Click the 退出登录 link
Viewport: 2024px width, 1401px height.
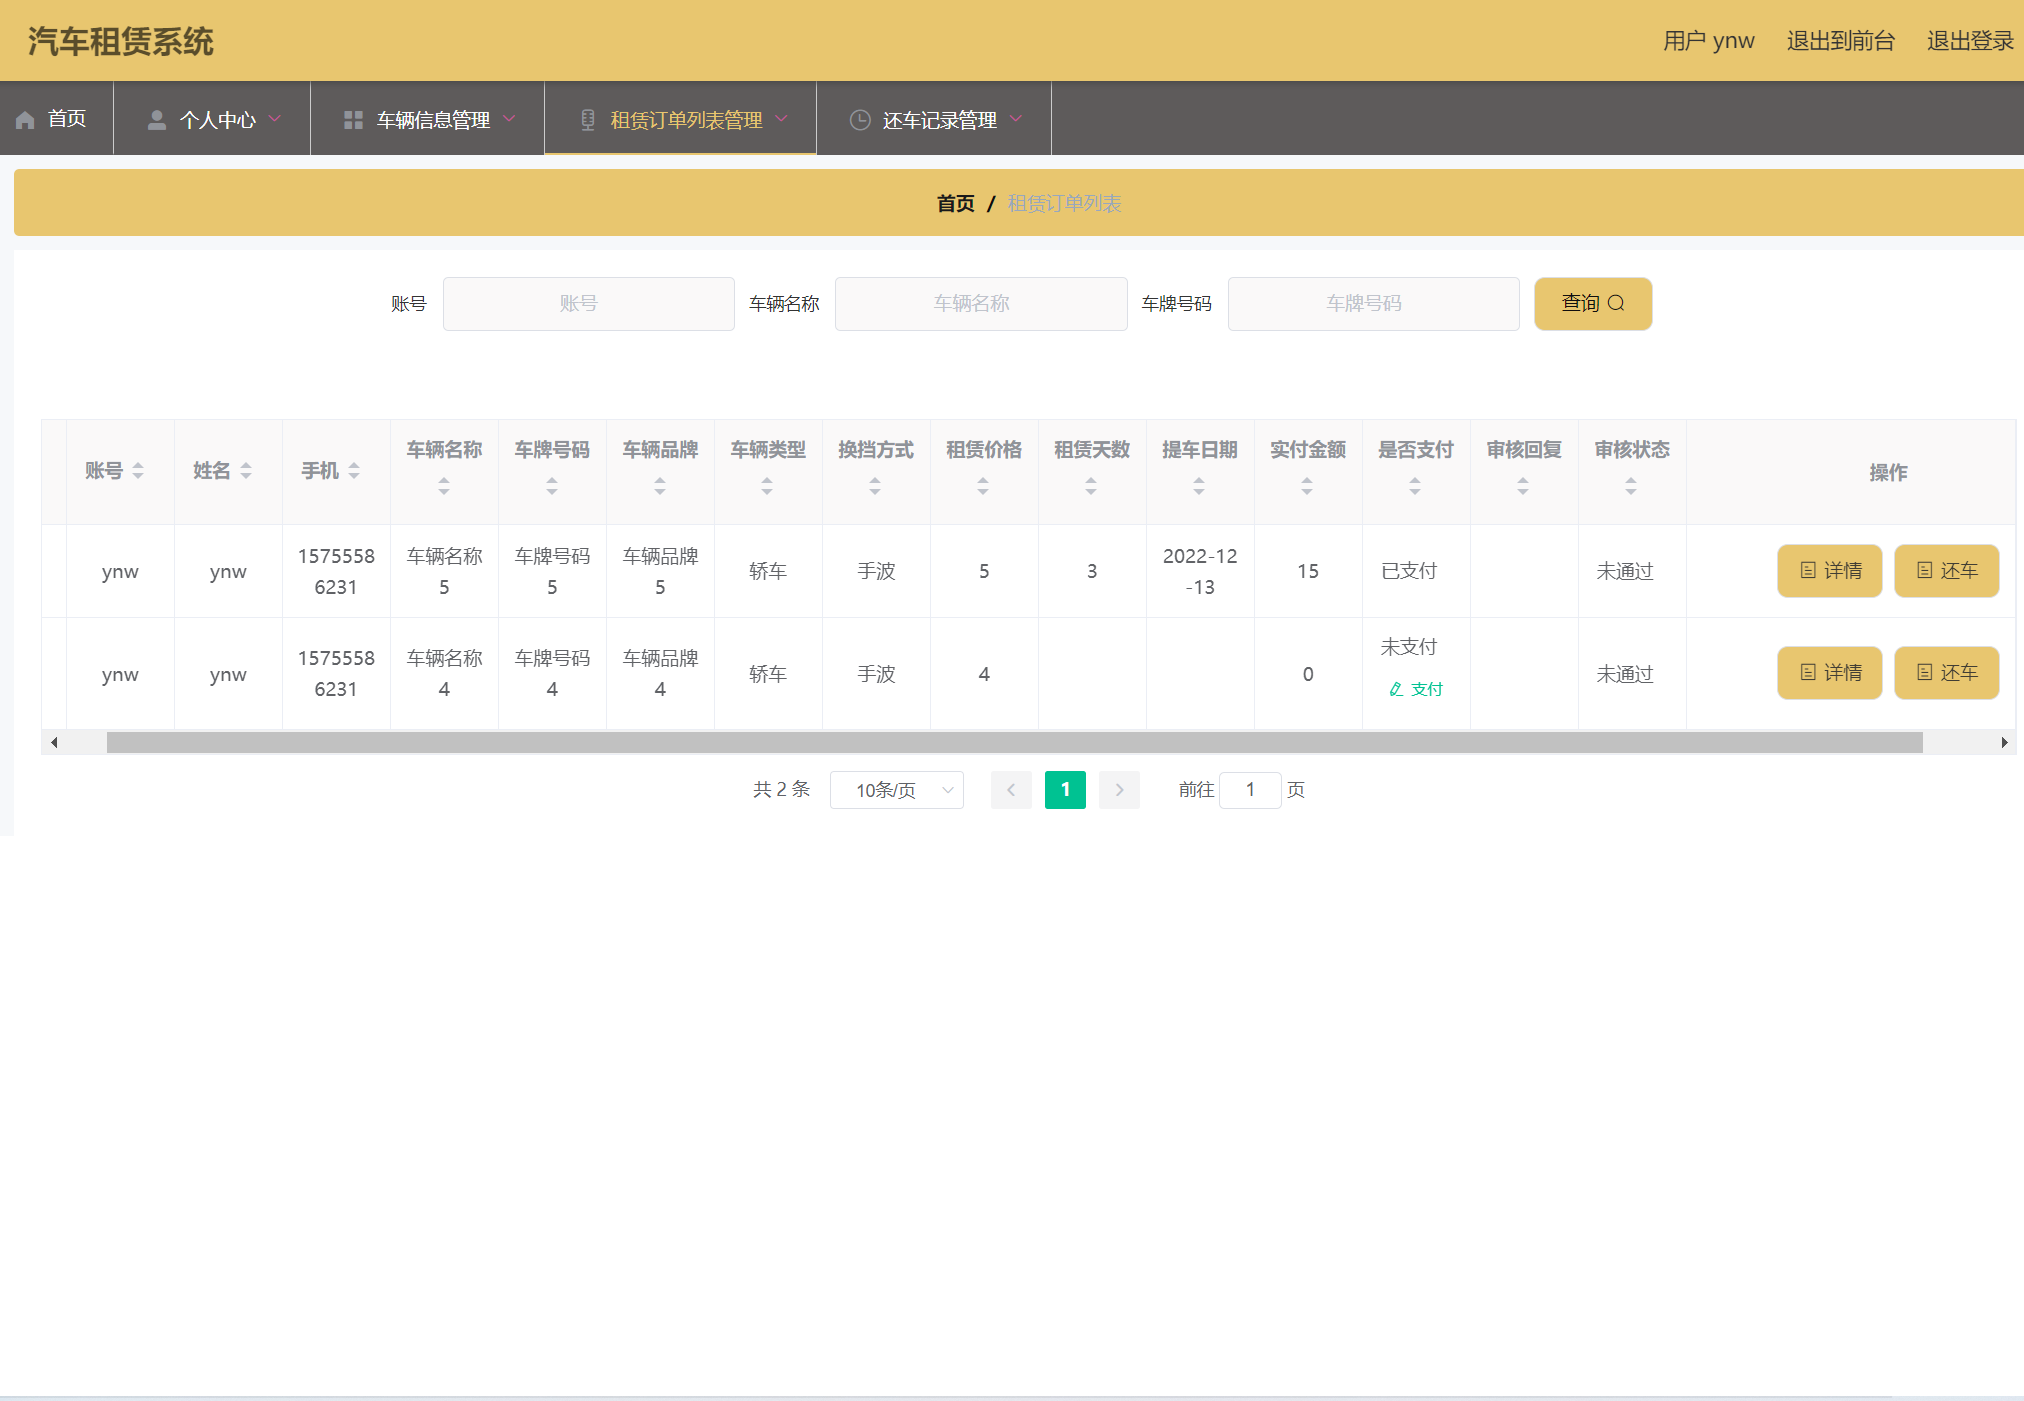1969,41
